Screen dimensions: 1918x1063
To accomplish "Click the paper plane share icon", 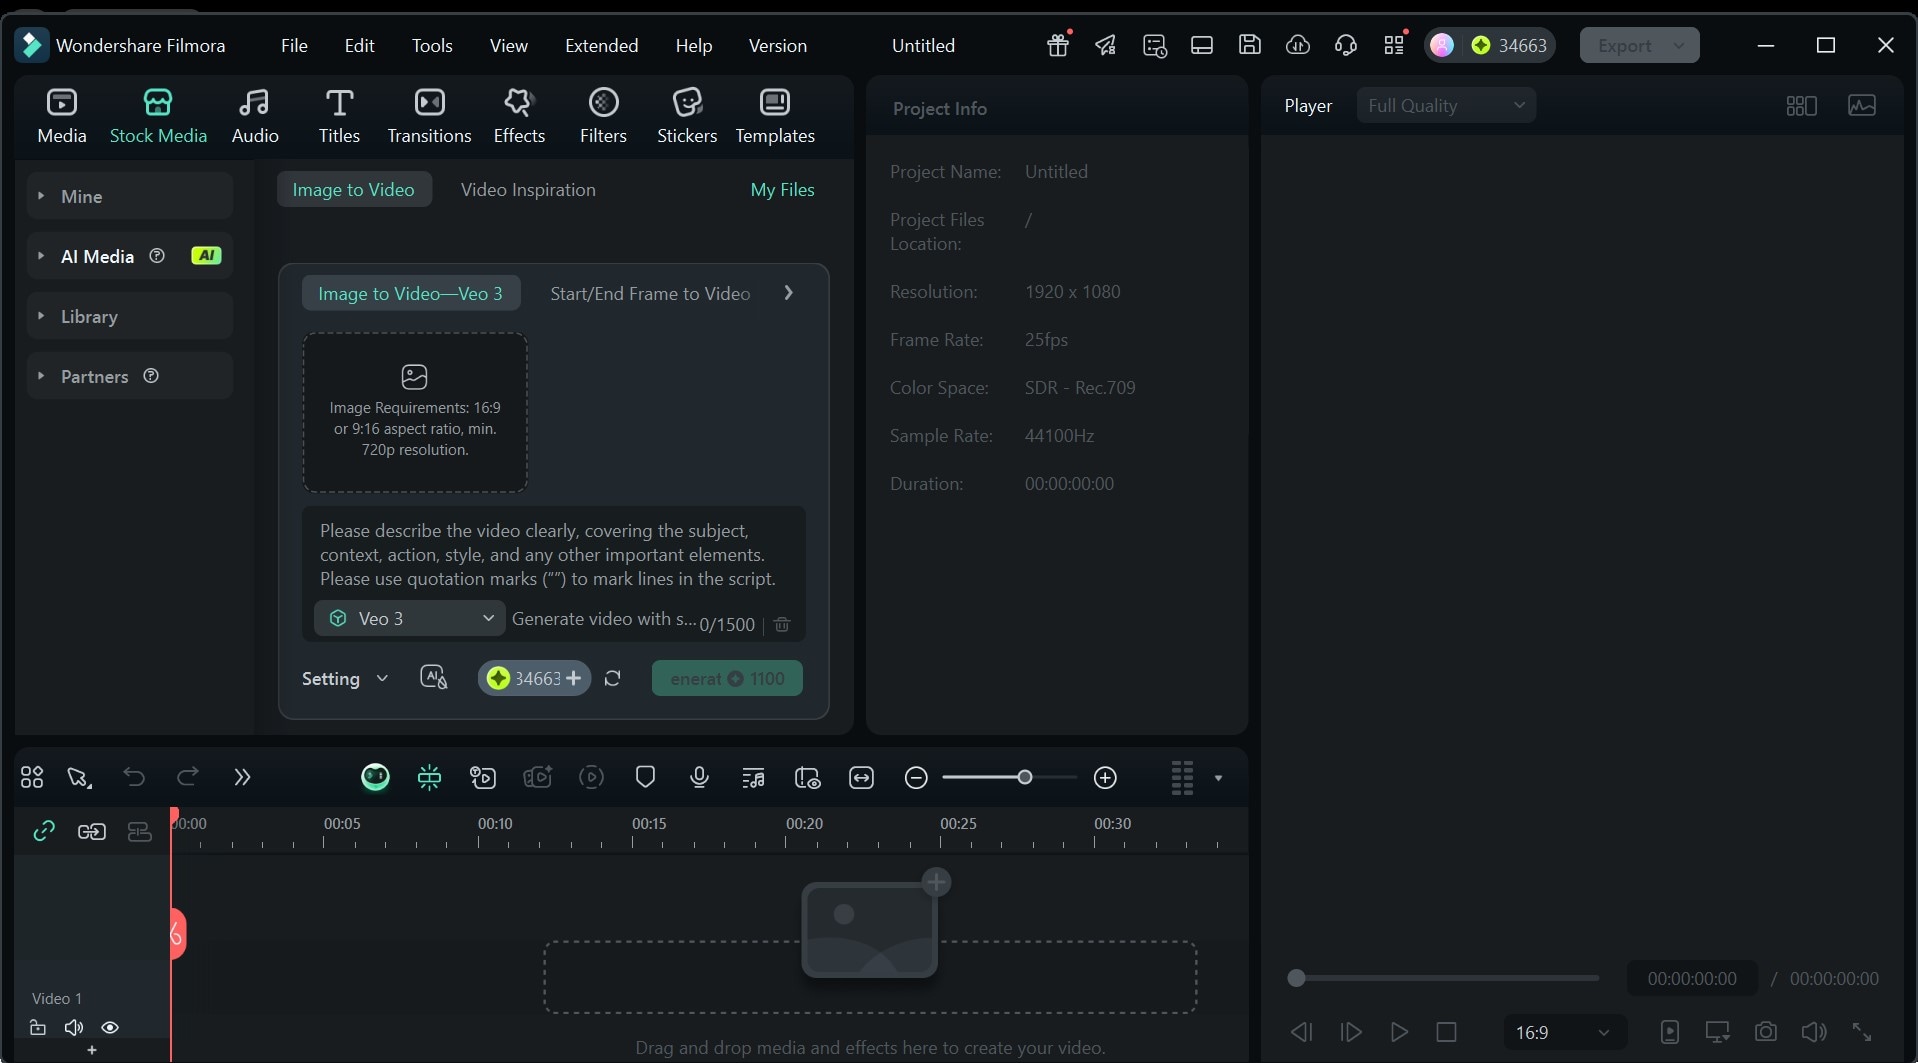I will (1105, 45).
